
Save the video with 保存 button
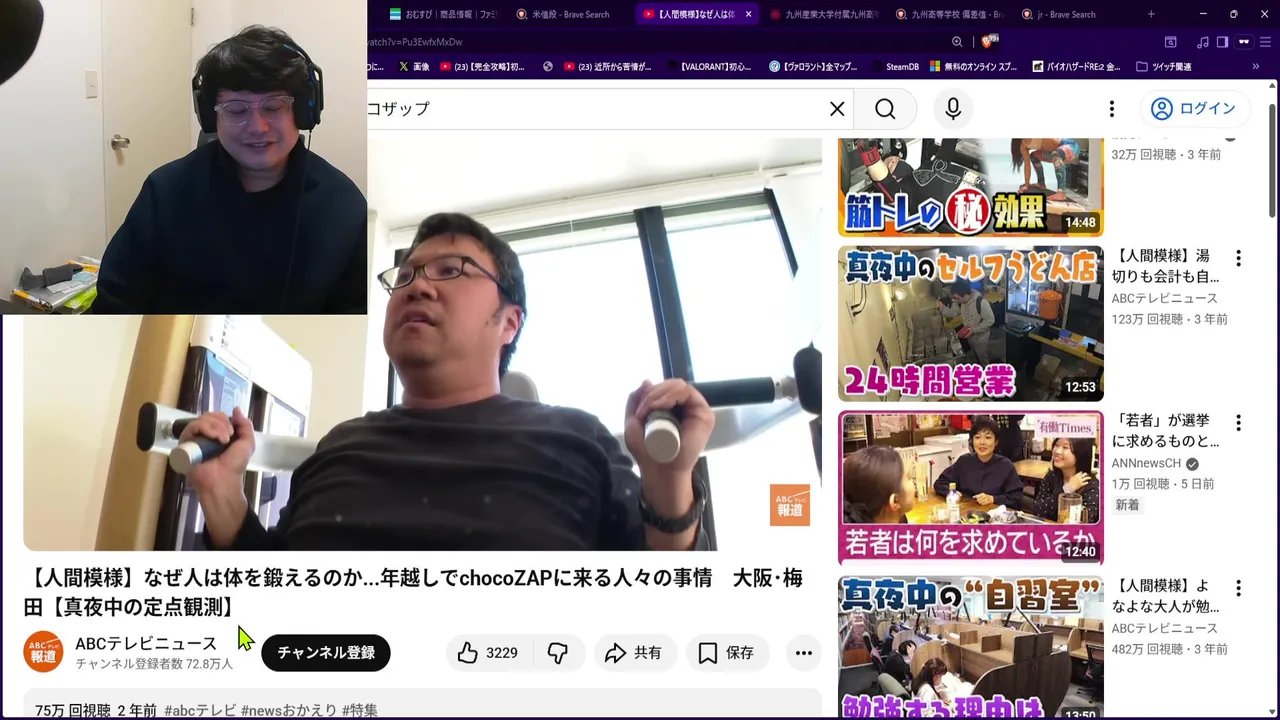[726, 653]
